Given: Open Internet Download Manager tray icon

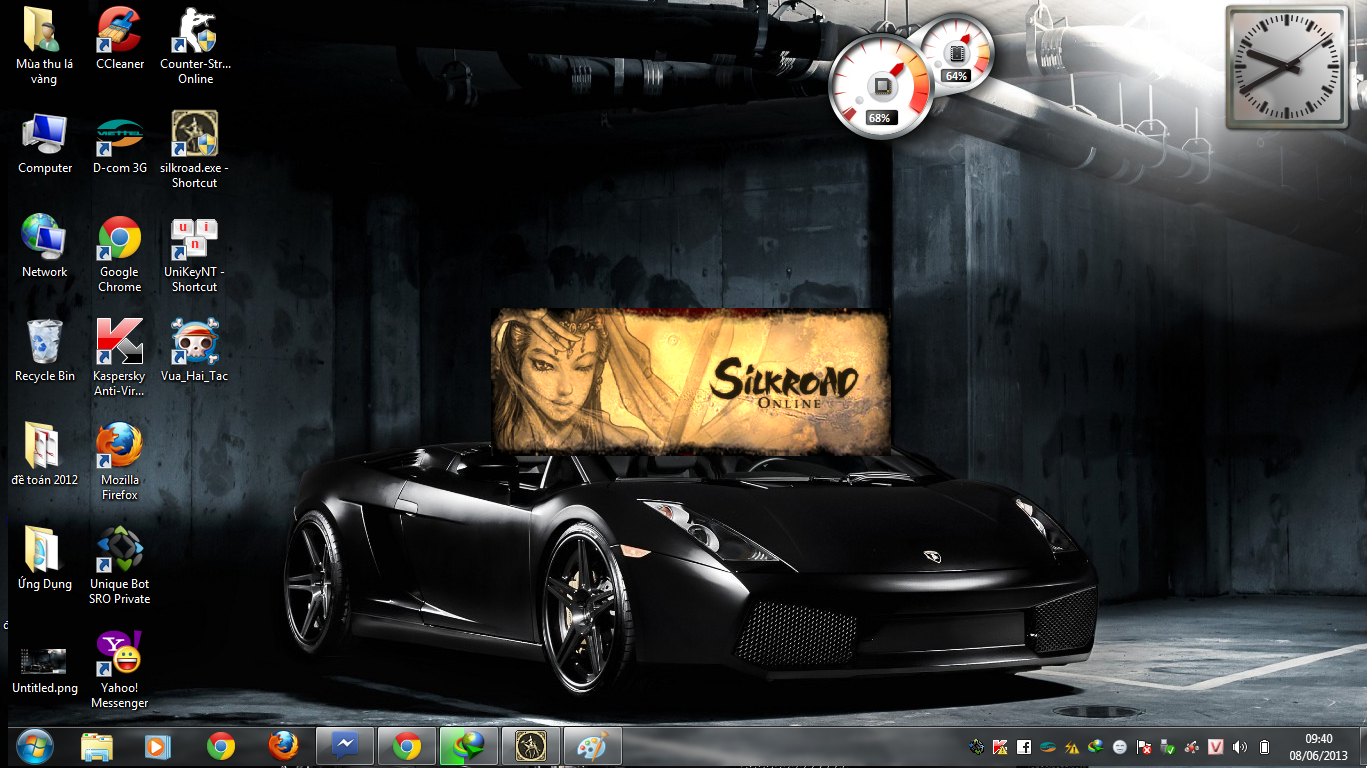Looking at the screenshot, I should coord(1096,746).
